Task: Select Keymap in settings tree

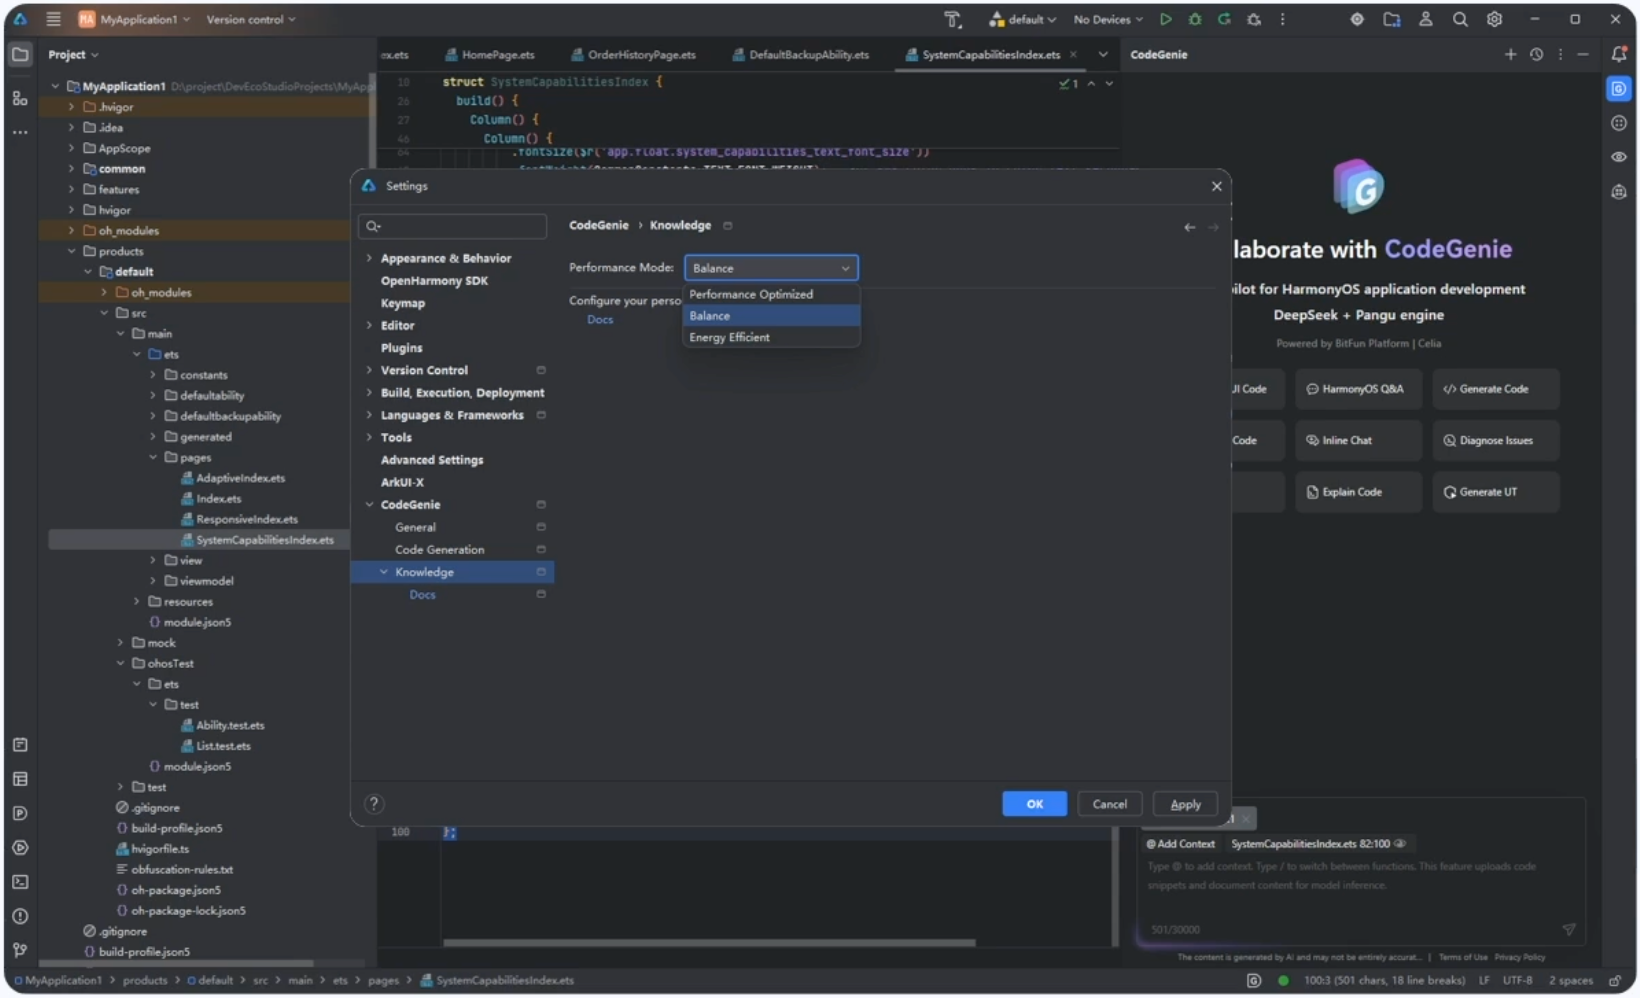Action: pos(402,303)
